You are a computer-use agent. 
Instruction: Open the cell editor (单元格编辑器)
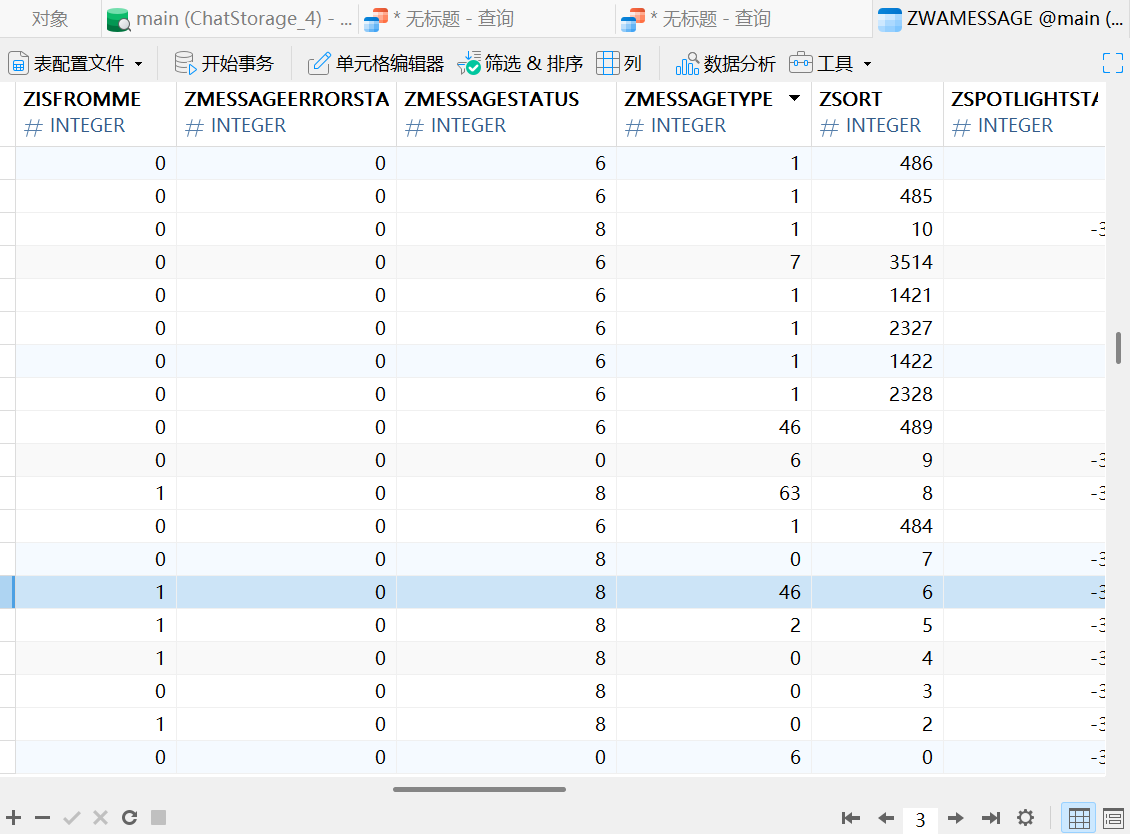[375, 64]
